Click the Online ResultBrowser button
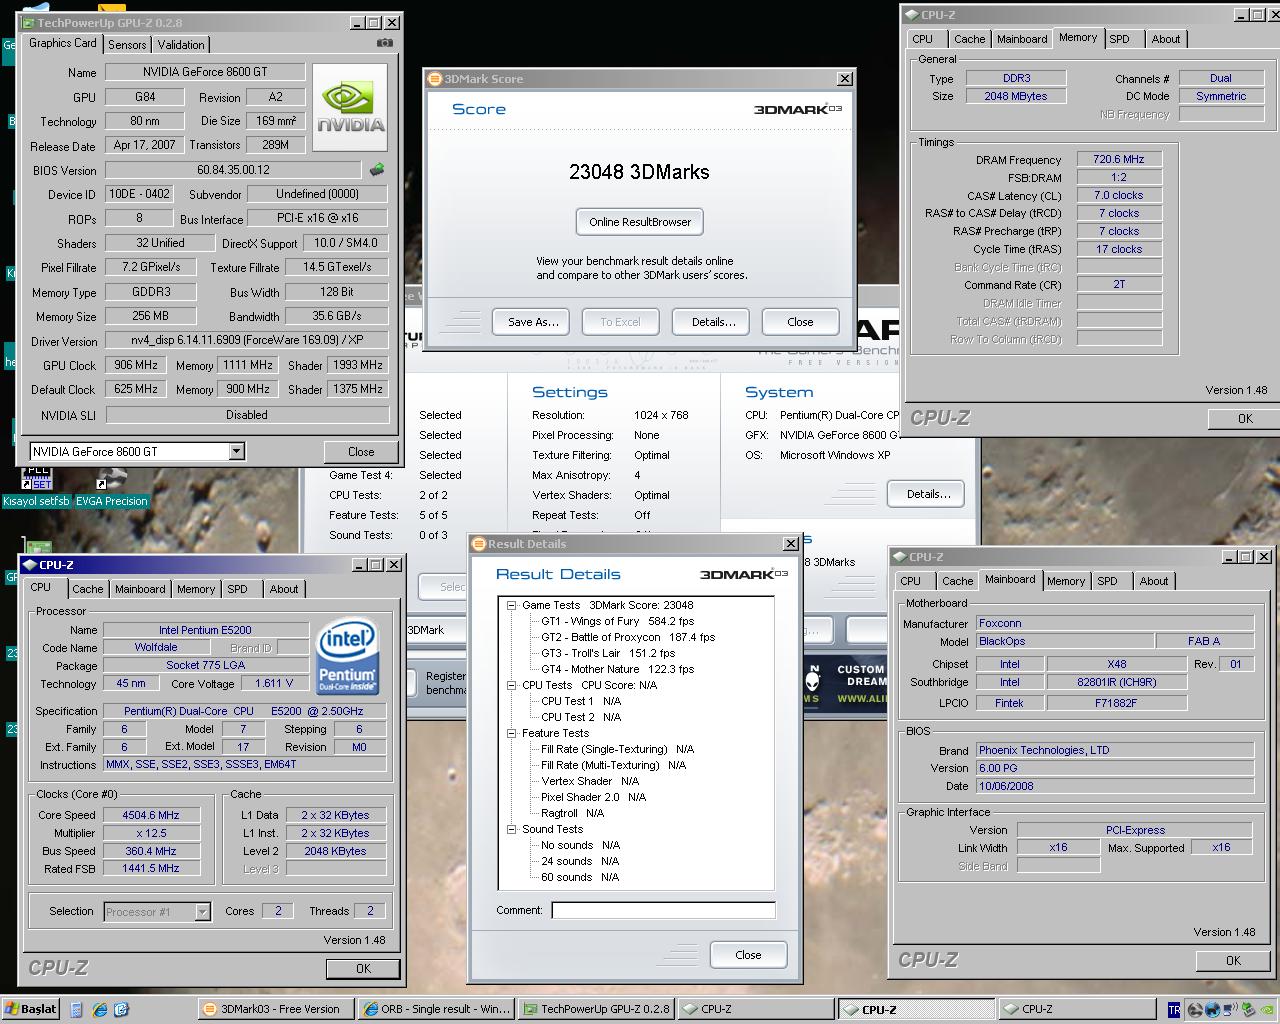1280x1024 pixels. [x=640, y=222]
